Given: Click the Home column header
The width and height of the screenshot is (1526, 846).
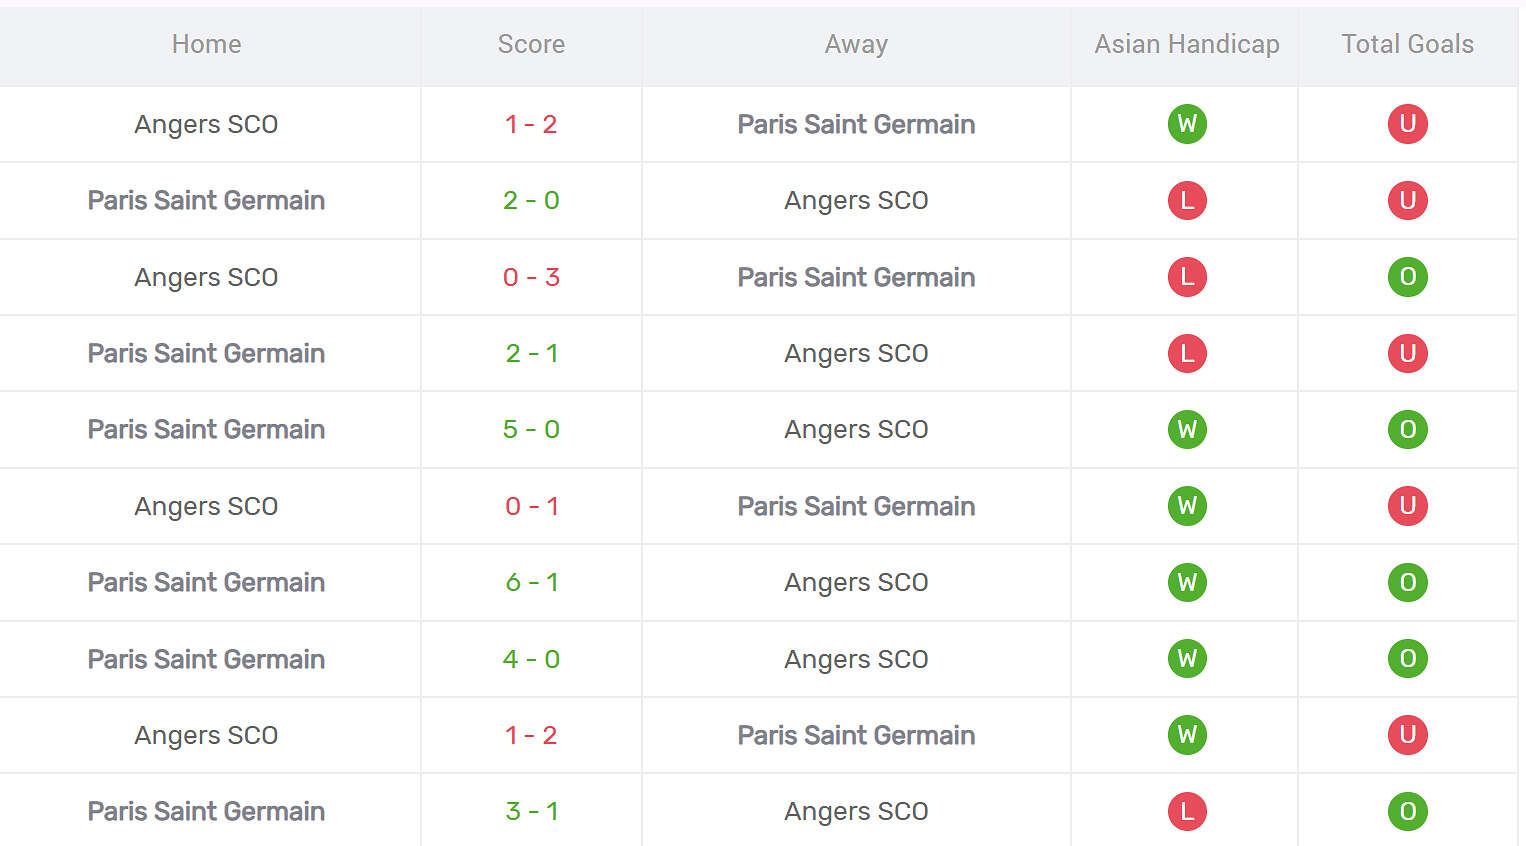Looking at the screenshot, I should point(206,44).
